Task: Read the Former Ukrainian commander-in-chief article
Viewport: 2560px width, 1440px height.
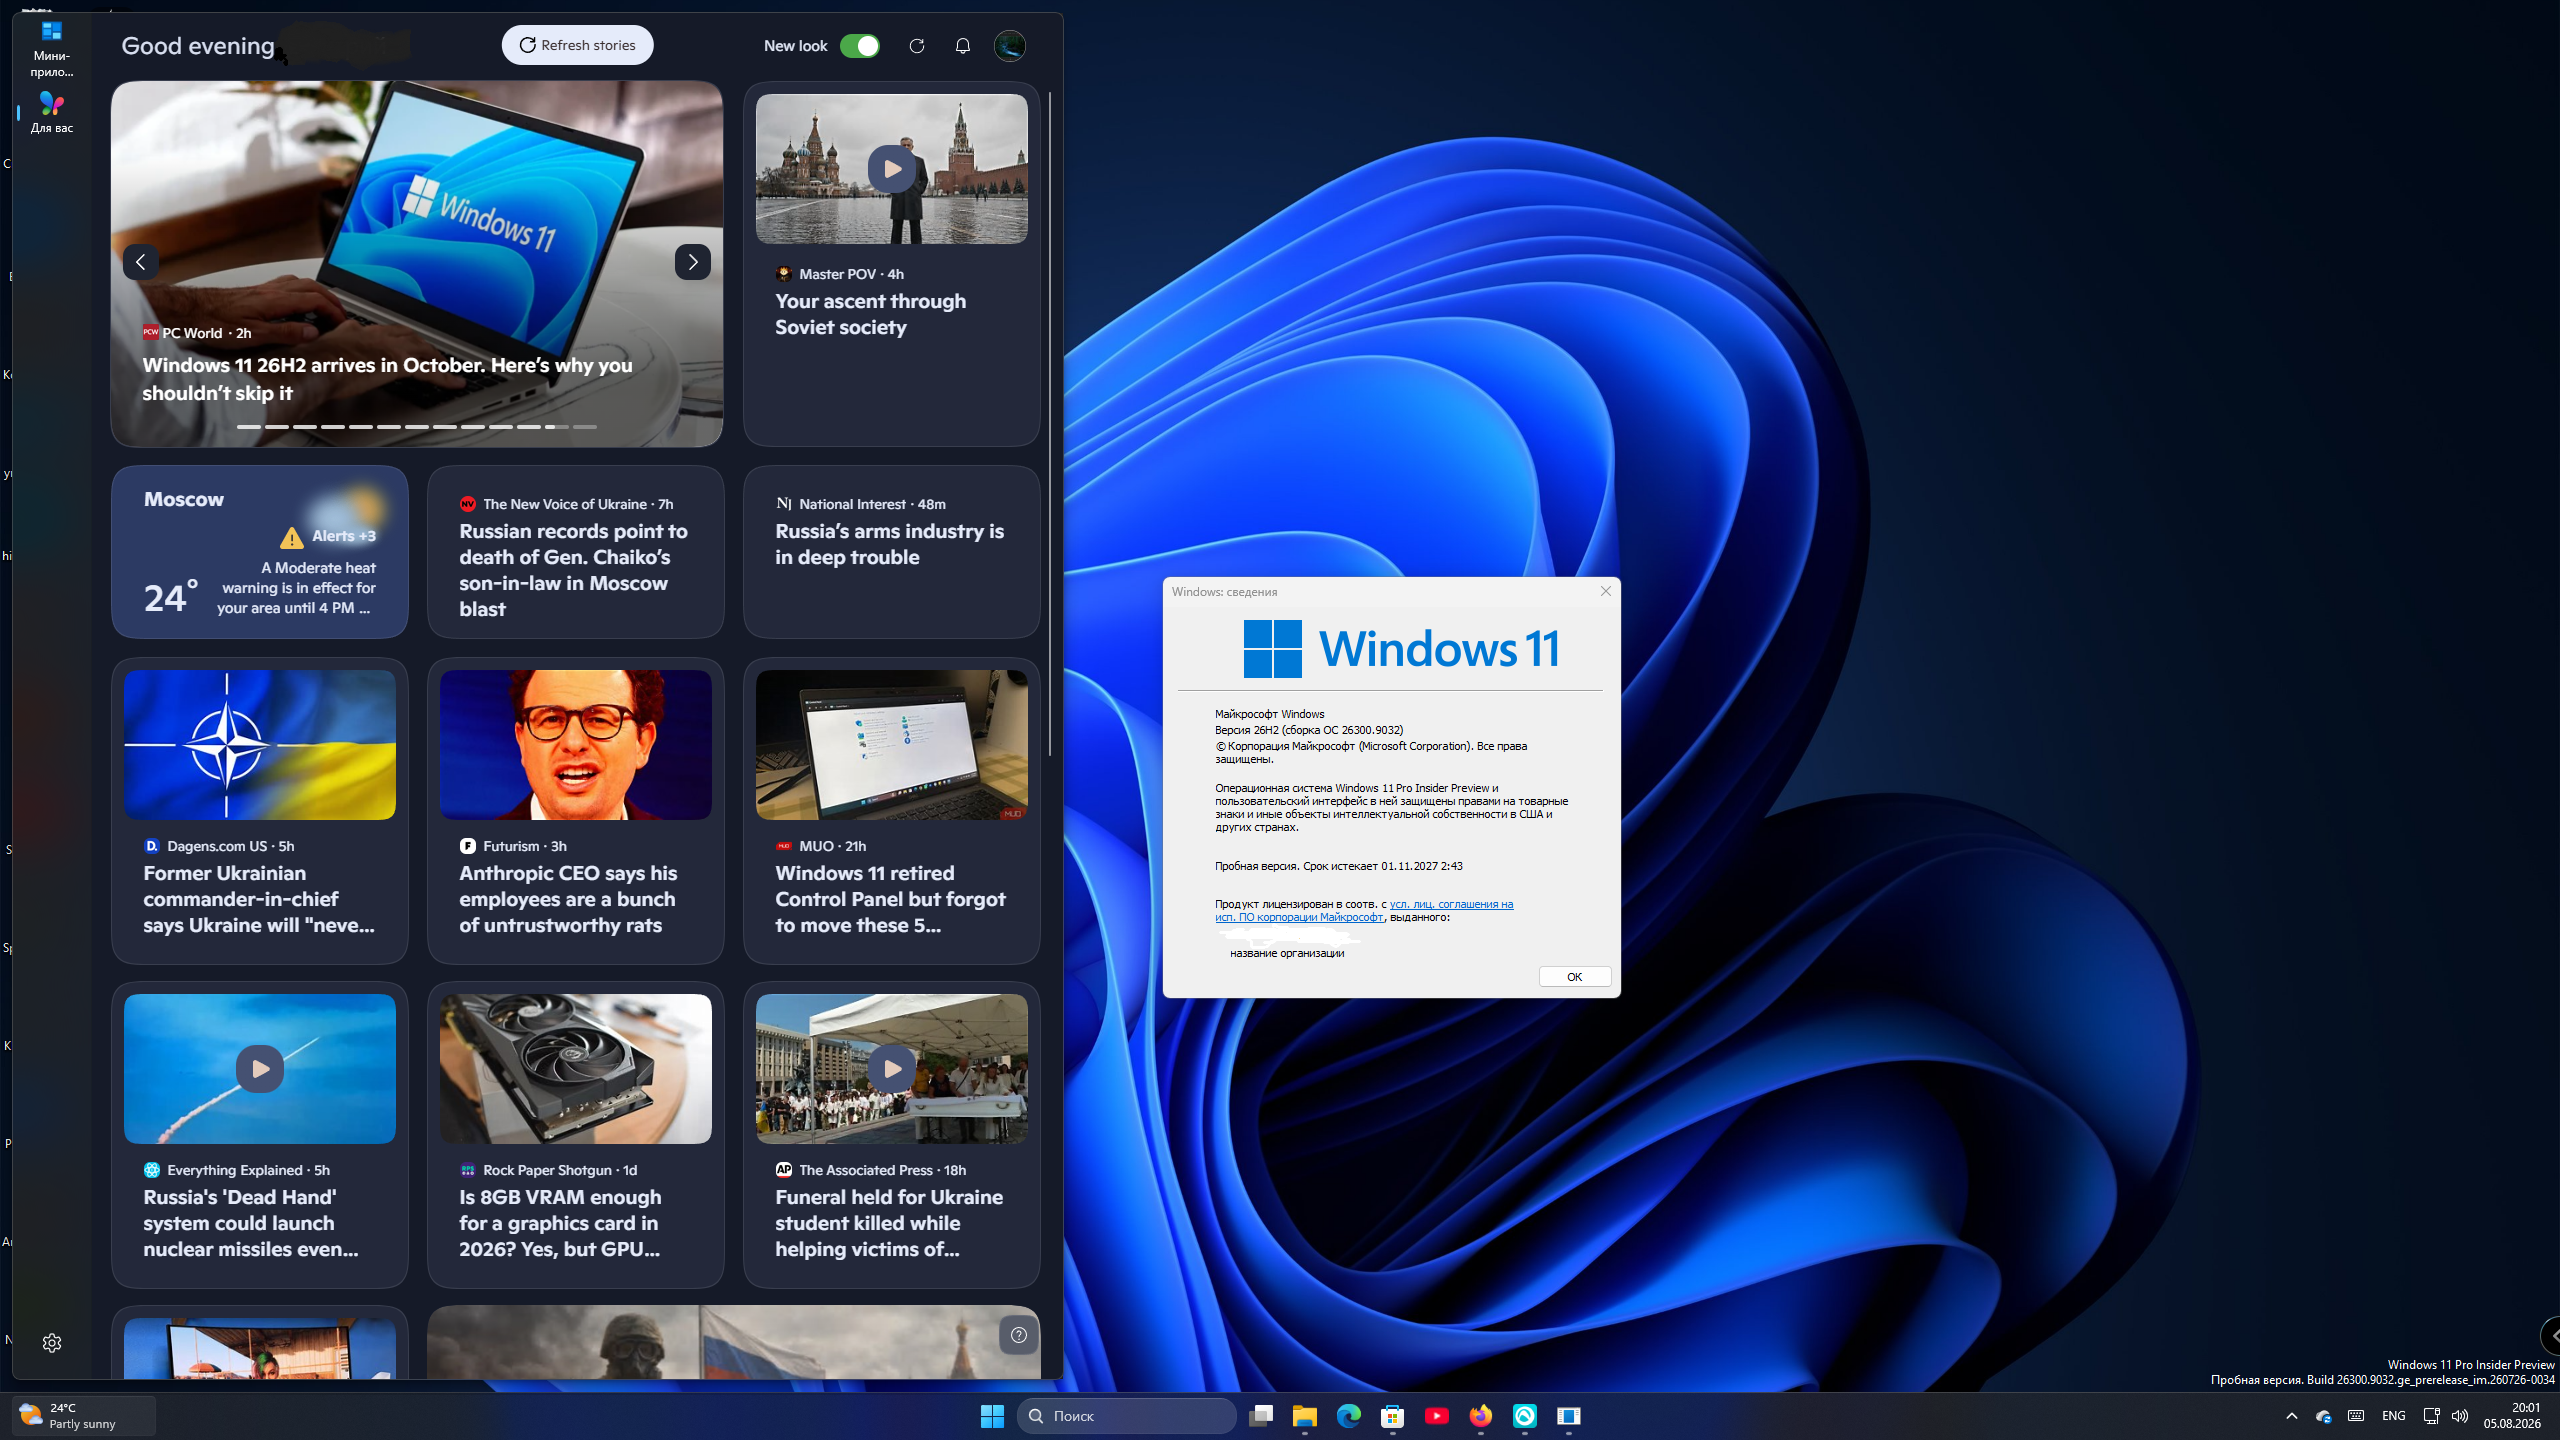Action: click(259, 899)
